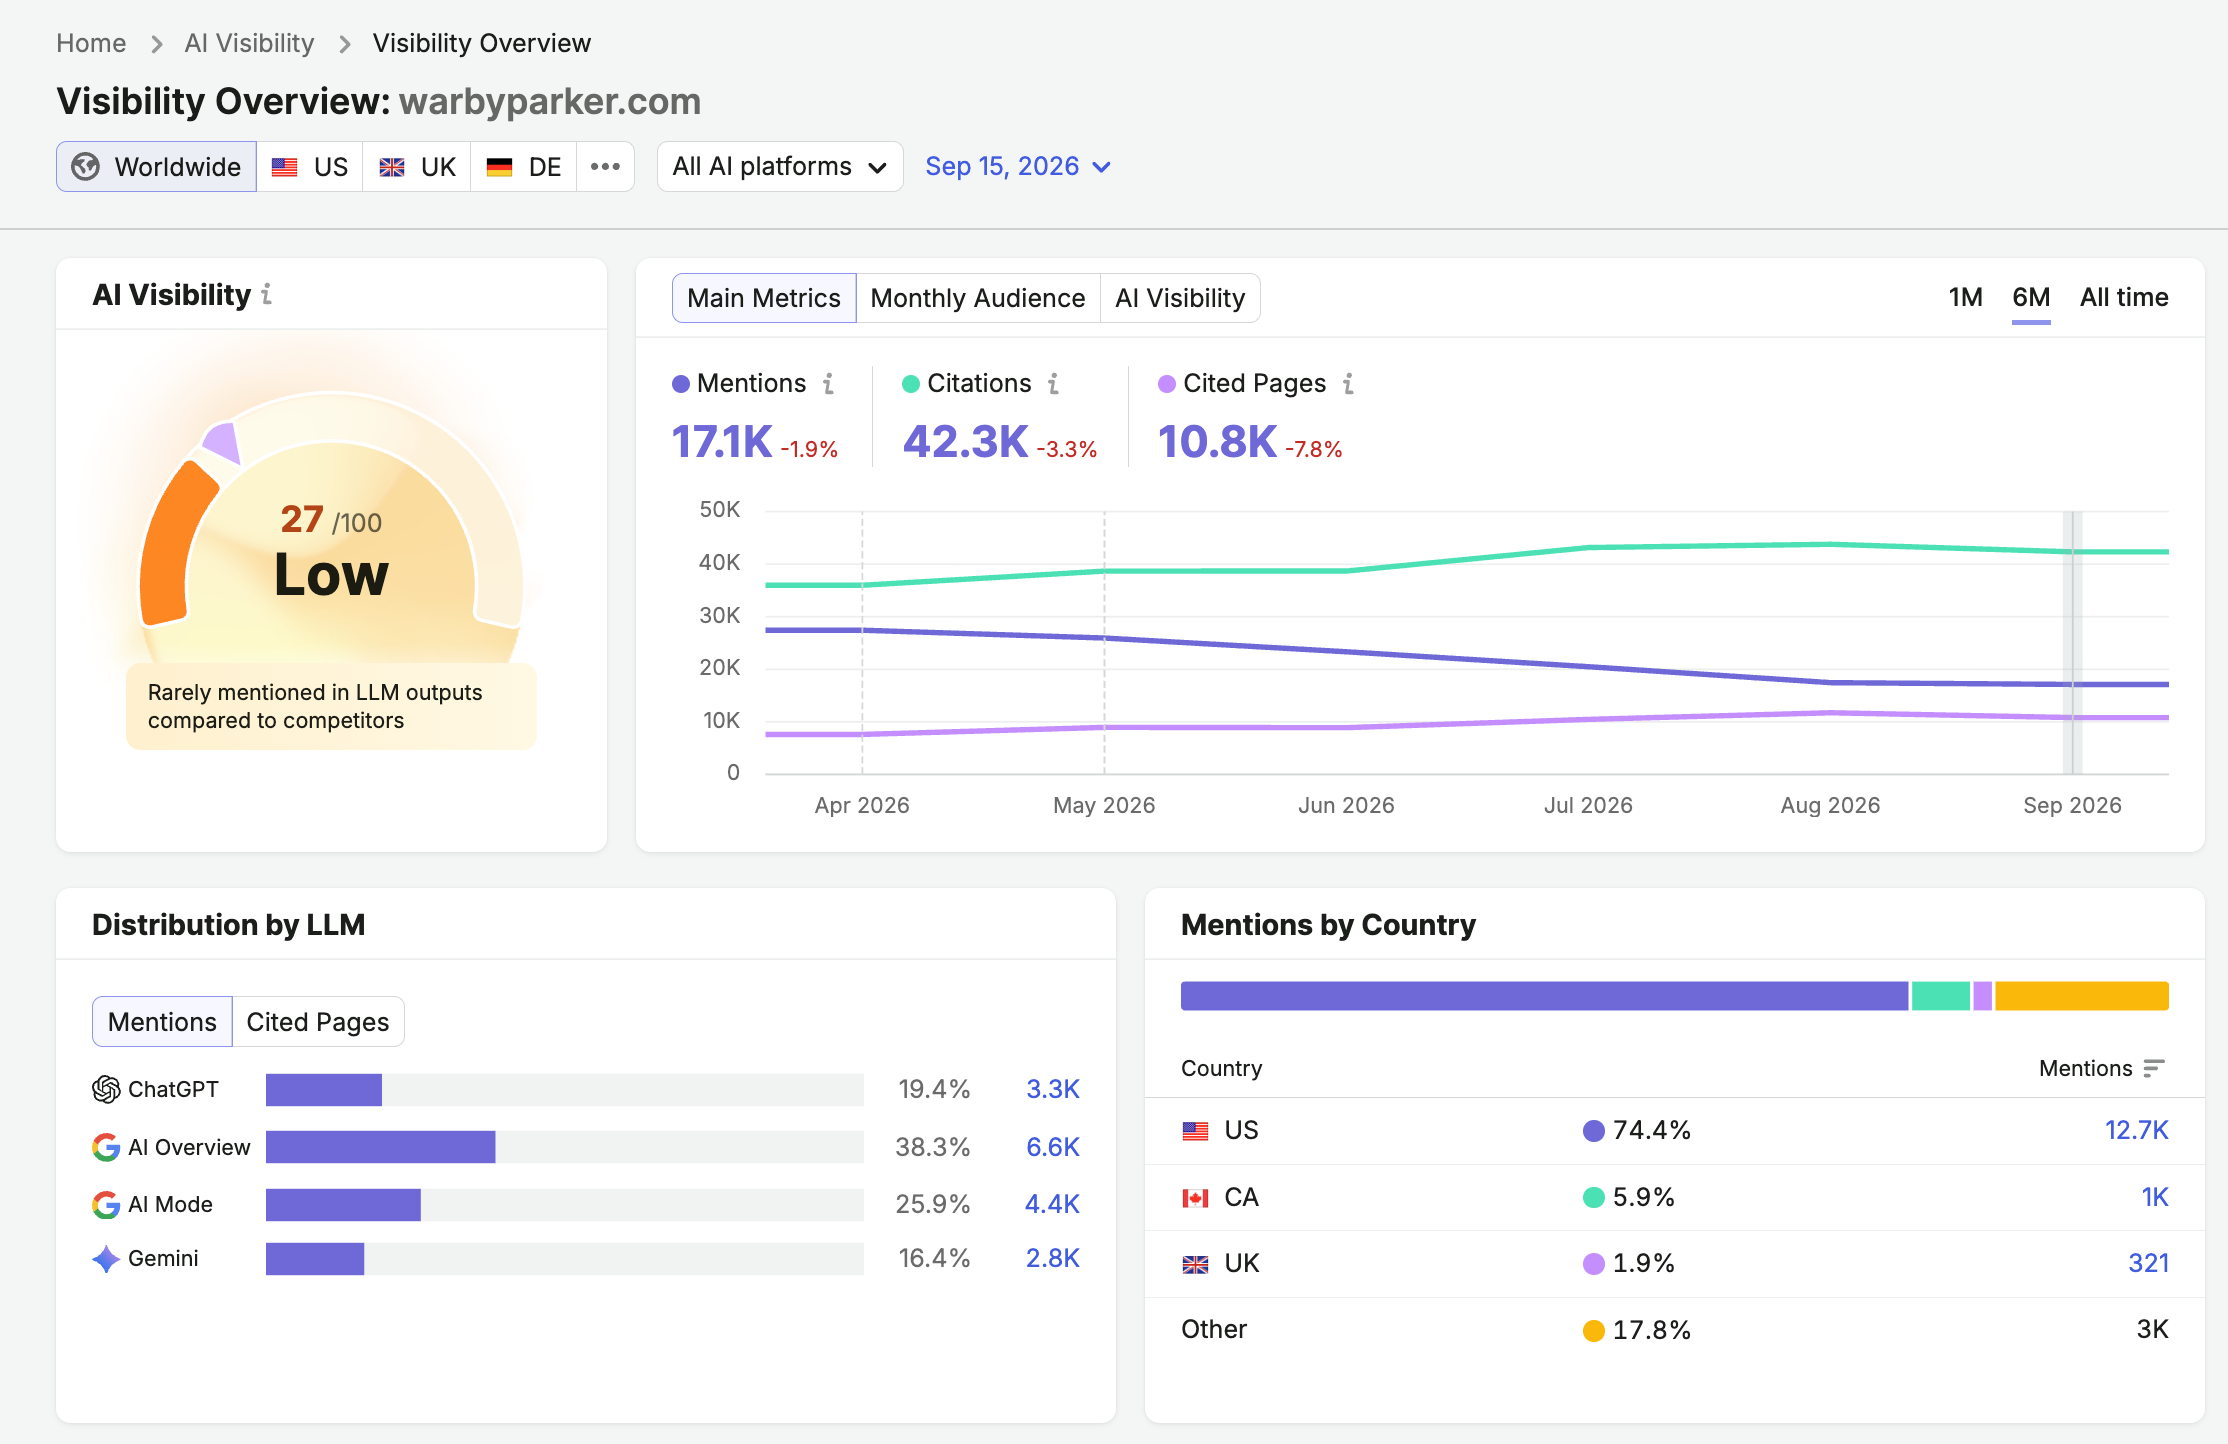Click the Gemini distribution progress bar
The width and height of the screenshot is (2228, 1444).
[564, 1259]
